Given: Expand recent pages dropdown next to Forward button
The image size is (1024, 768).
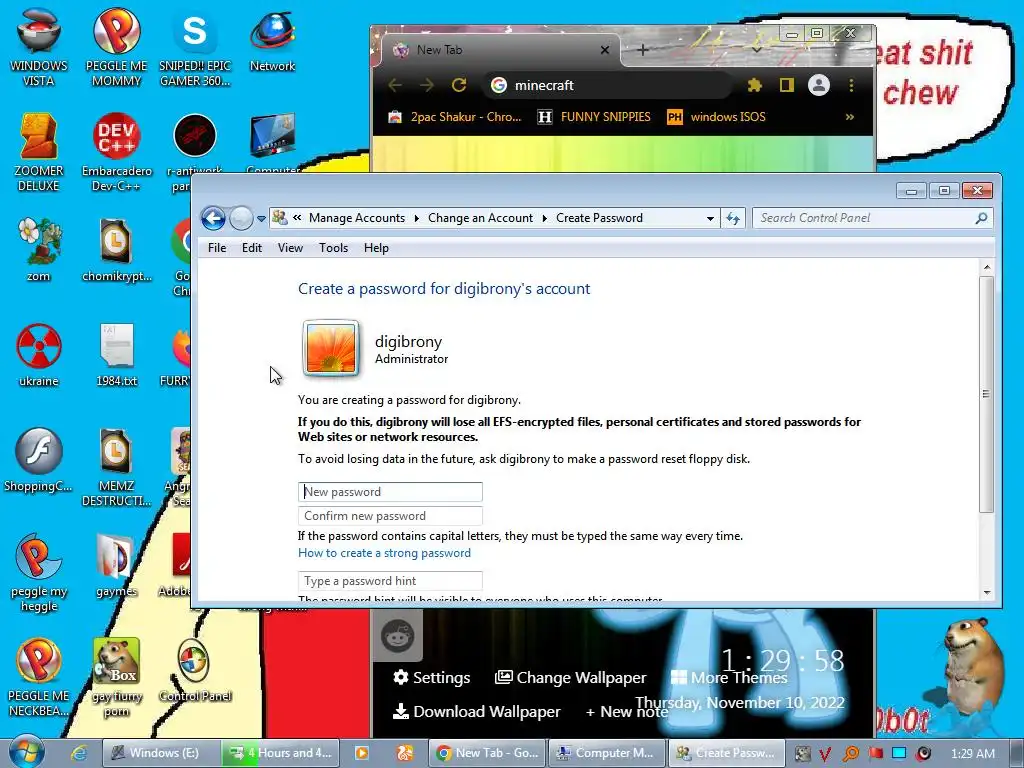Looking at the screenshot, I should tap(261, 219).
